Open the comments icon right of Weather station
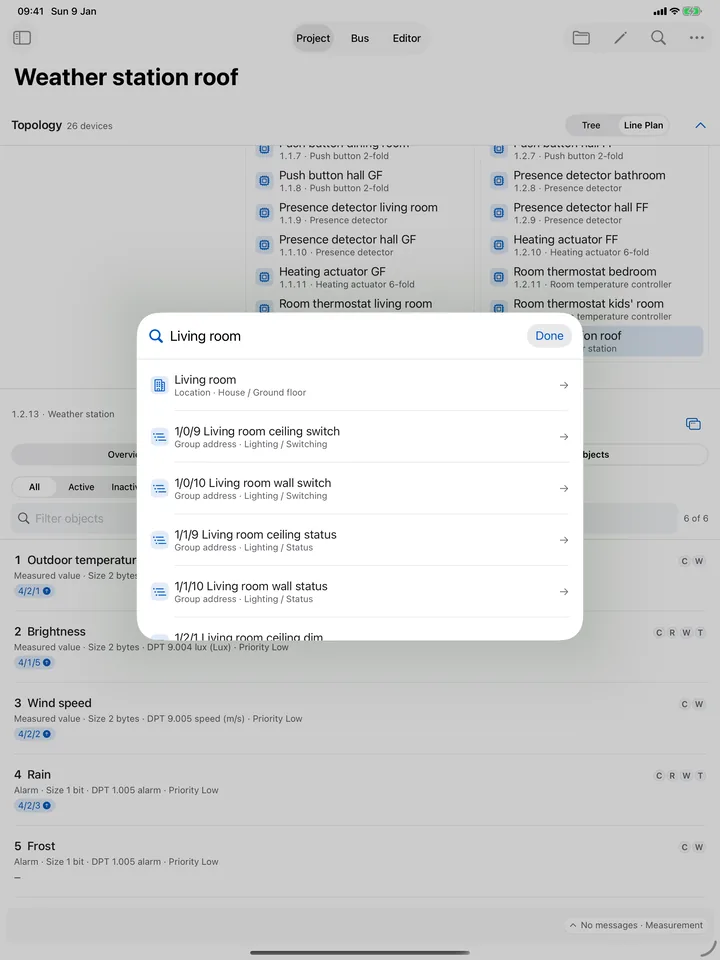Viewport: 720px width, 960px height. click(693, 424)
